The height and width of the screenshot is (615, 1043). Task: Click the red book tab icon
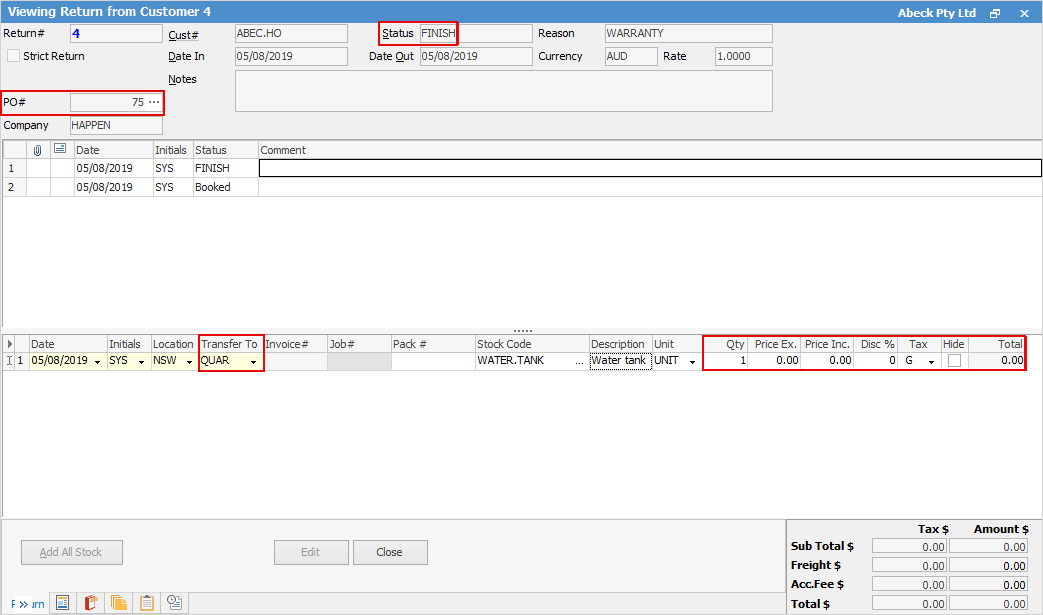91,603
